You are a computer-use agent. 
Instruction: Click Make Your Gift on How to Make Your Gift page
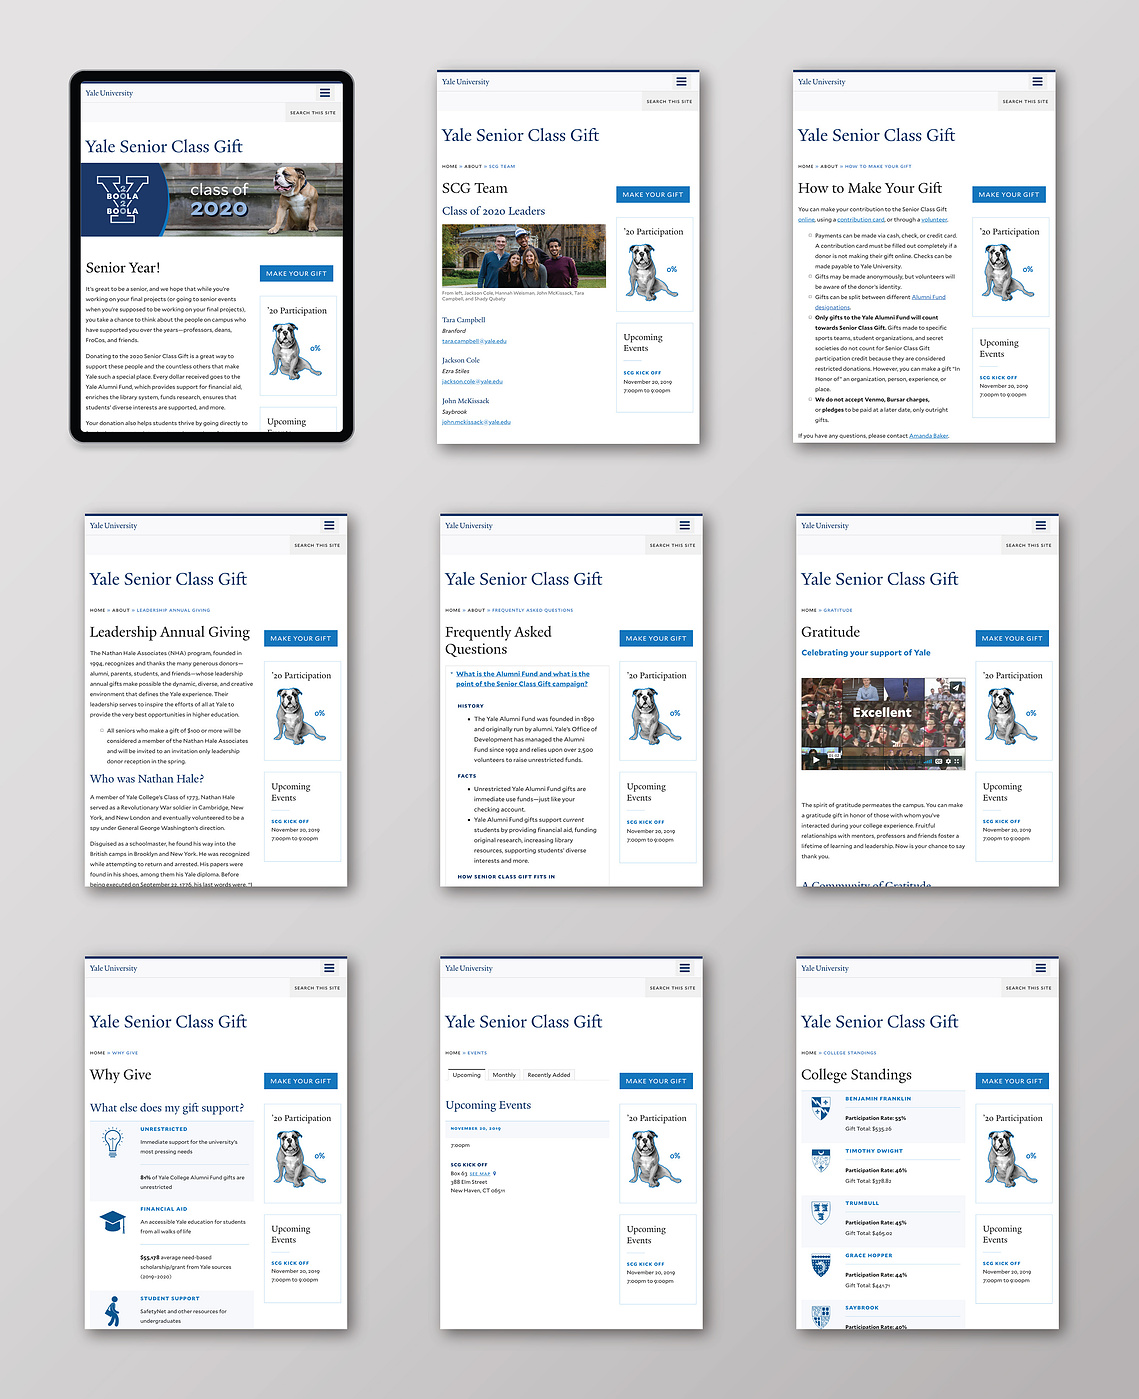pos(1009,194)
